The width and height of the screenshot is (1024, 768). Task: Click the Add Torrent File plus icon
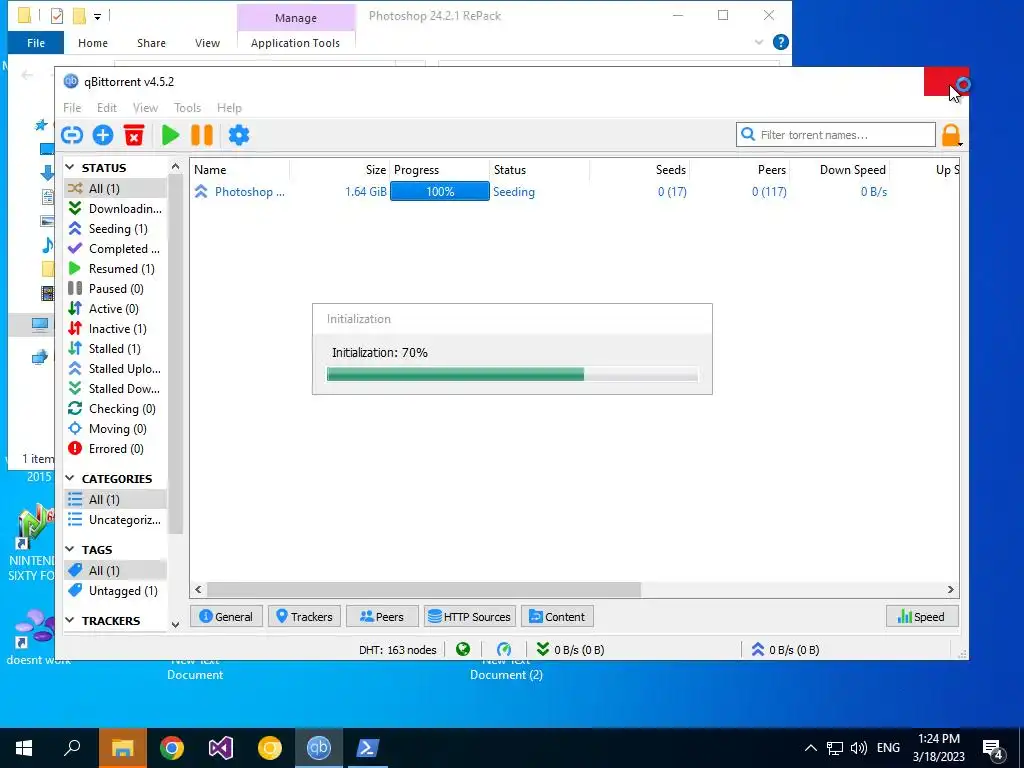pos(103,135)
